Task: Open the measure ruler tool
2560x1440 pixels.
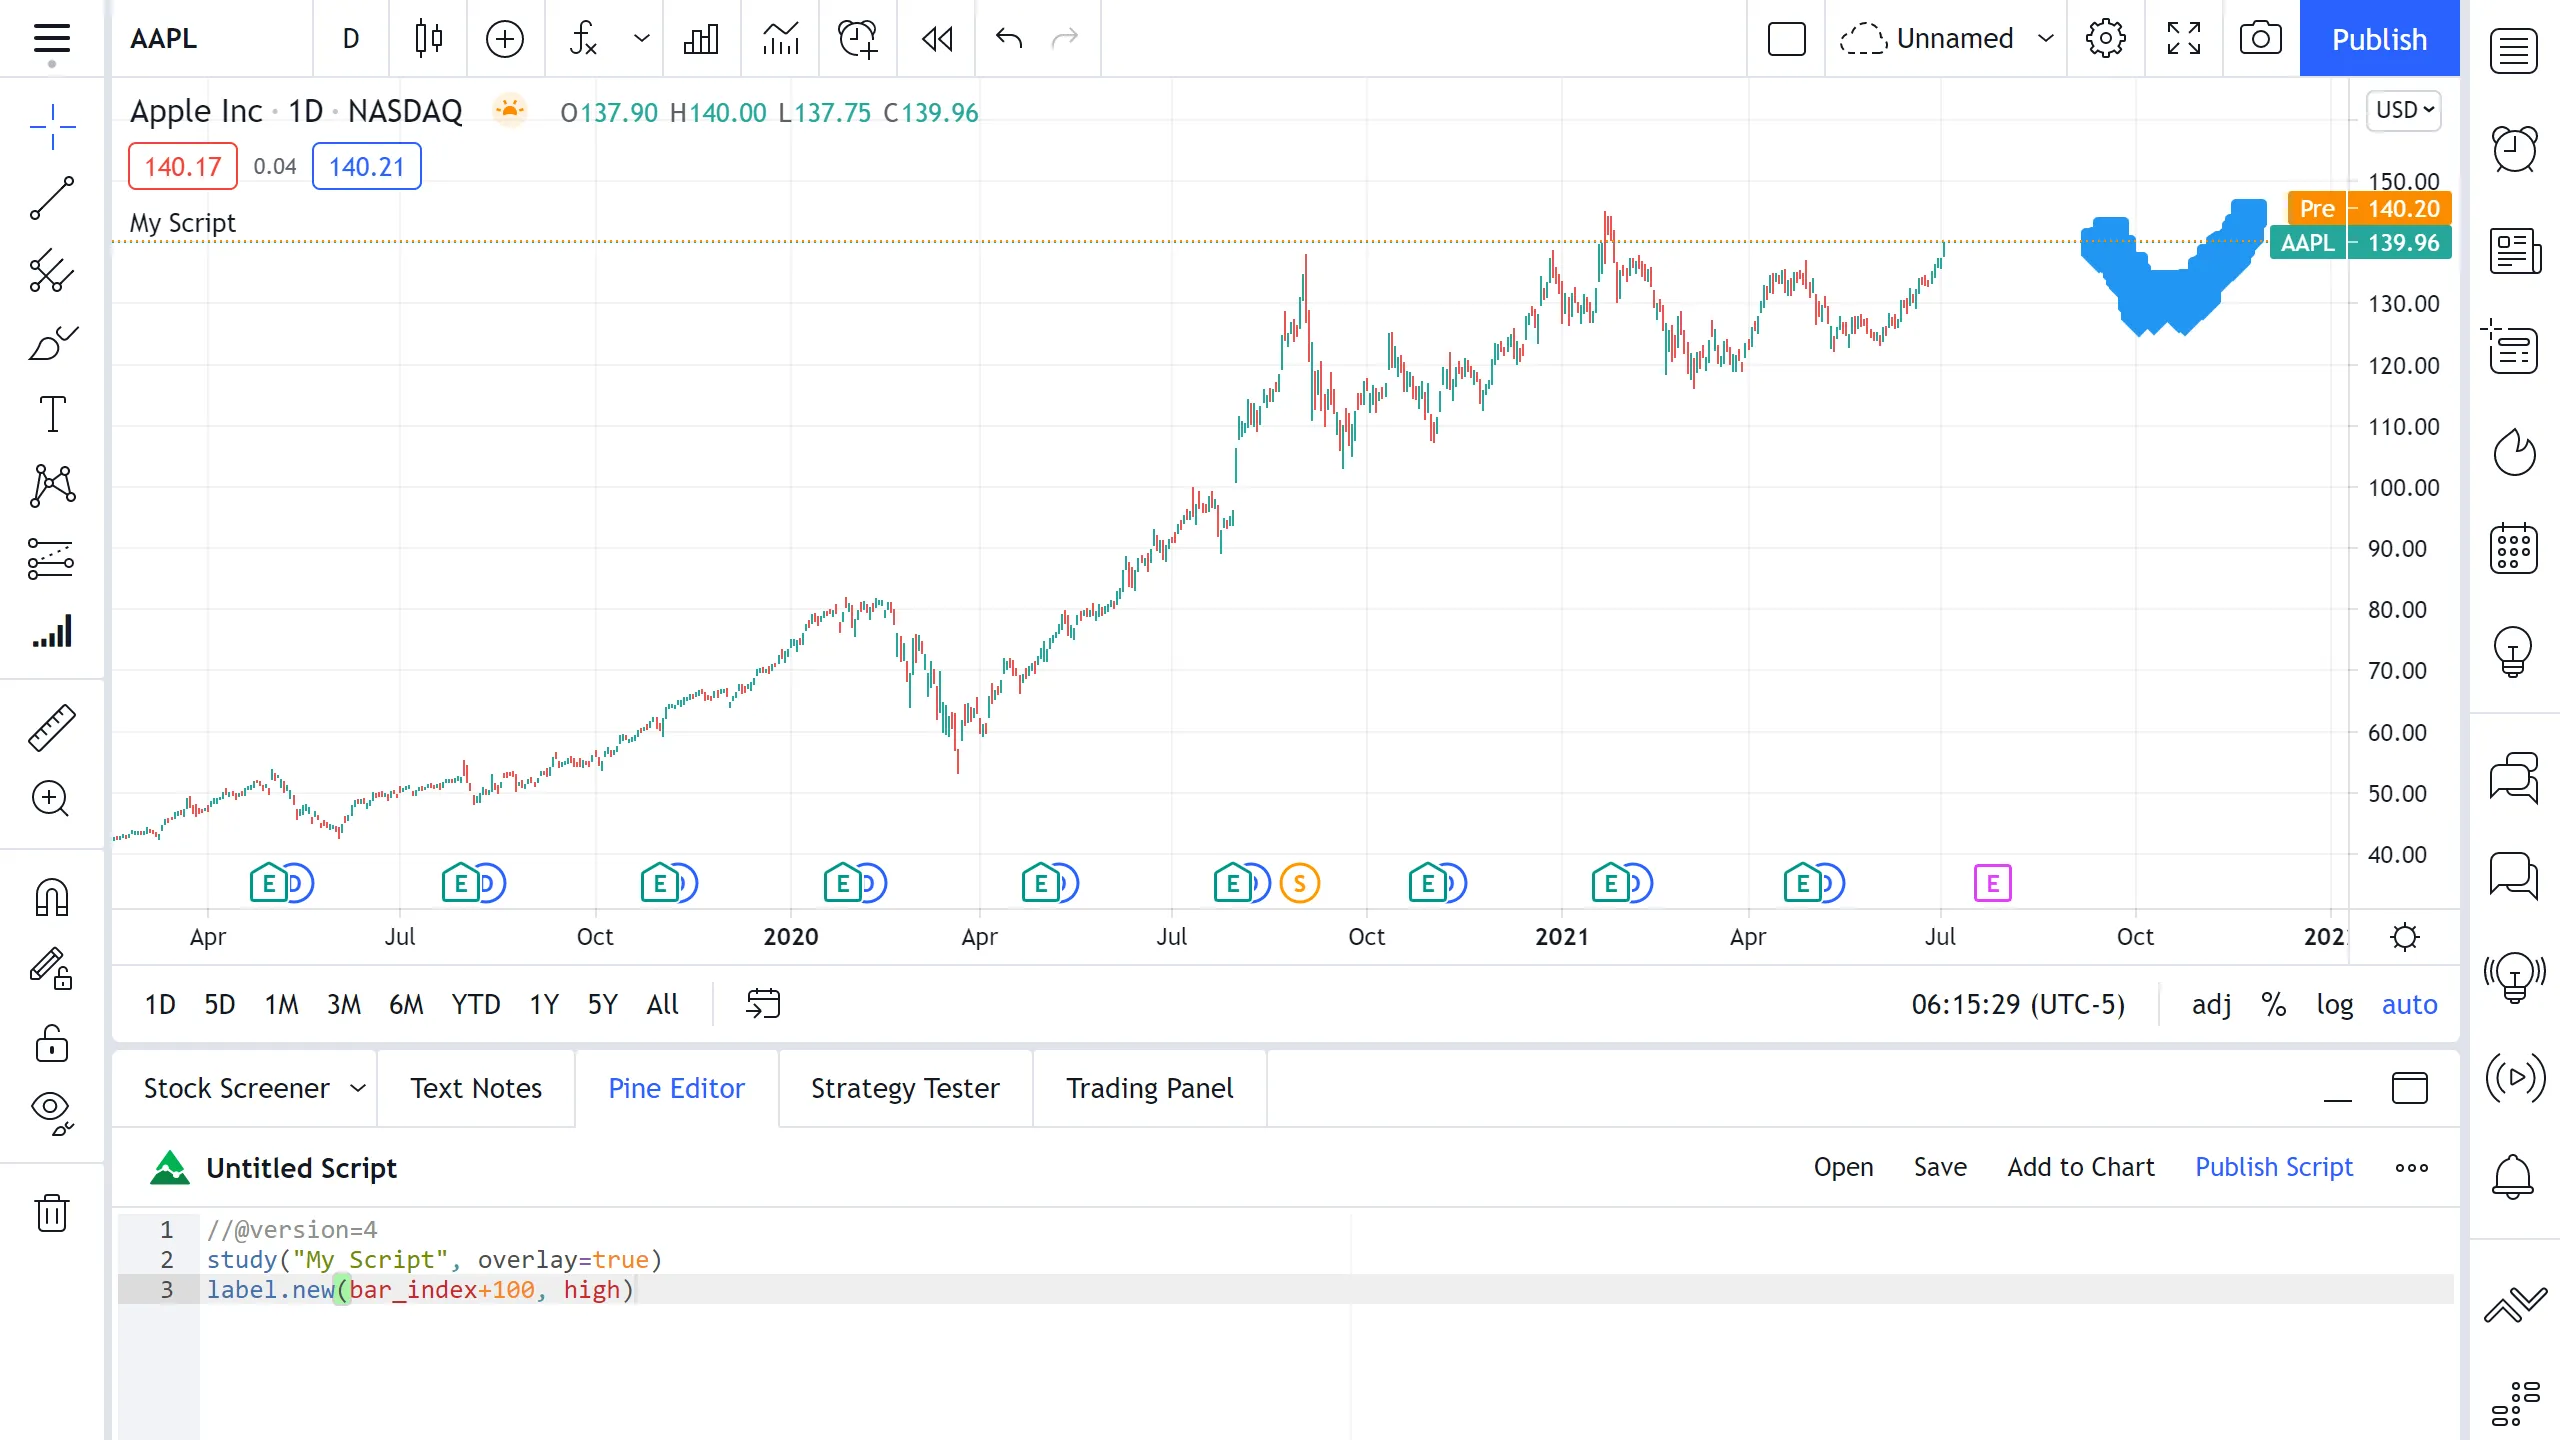Action: pyautogui.click(x=52, y=727)
